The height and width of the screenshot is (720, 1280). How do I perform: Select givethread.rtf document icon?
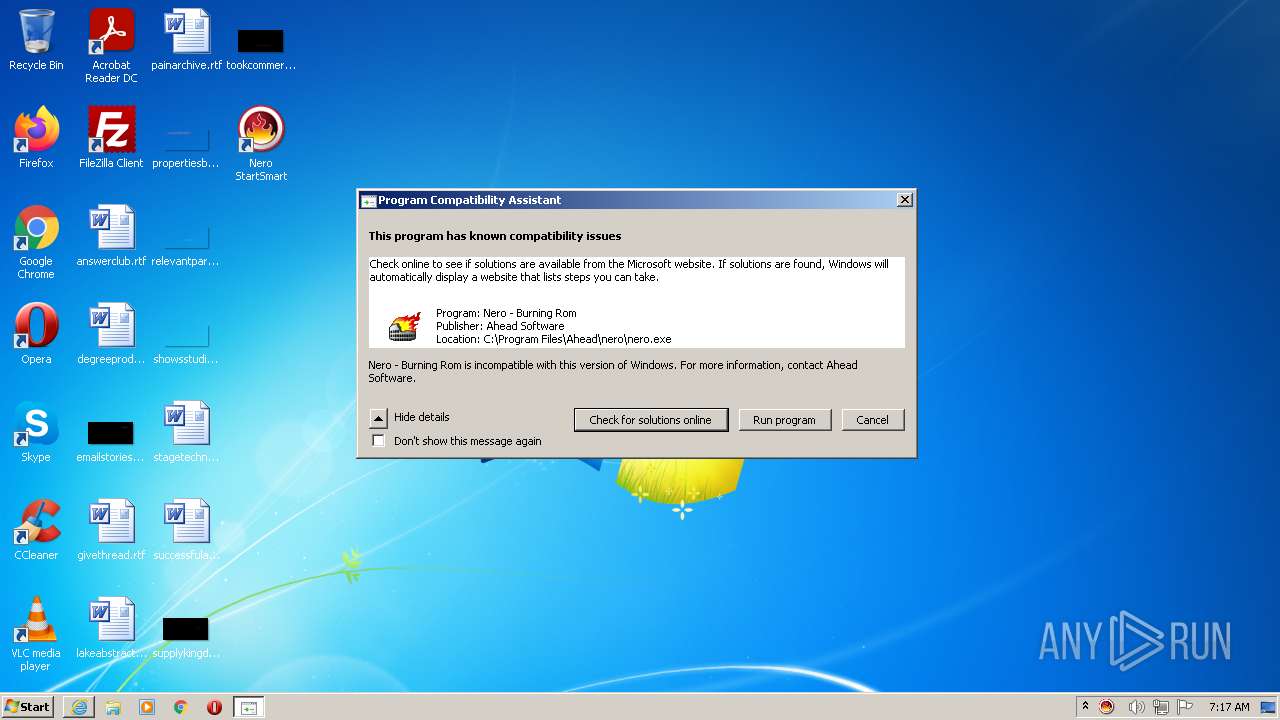pos(111,530)
